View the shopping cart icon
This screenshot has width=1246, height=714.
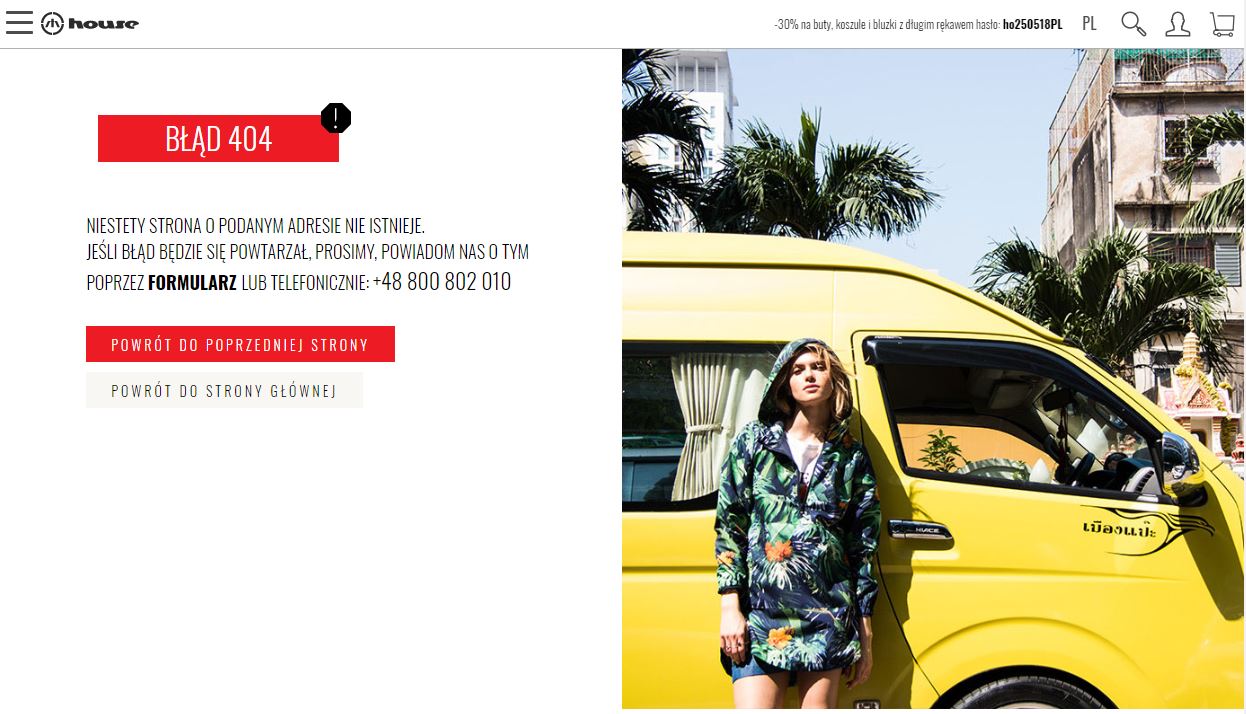click(x=1222, y=24)
